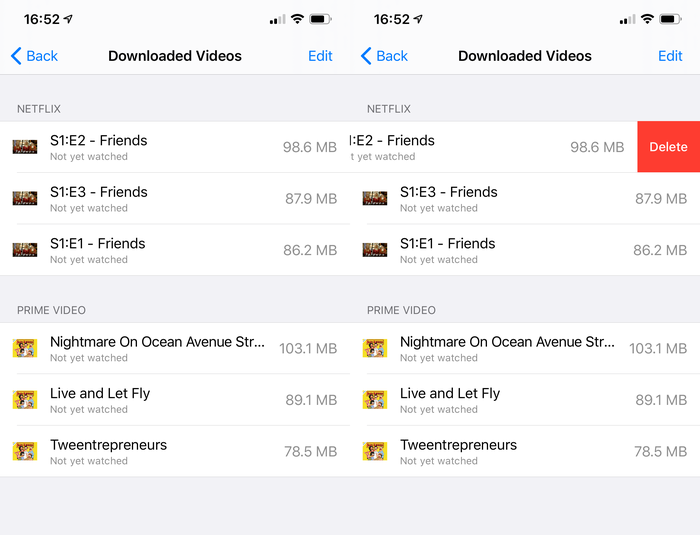Open S1:E1 - Friends thumbnail, left screen

pyautogui.click(x=25, y=250)
